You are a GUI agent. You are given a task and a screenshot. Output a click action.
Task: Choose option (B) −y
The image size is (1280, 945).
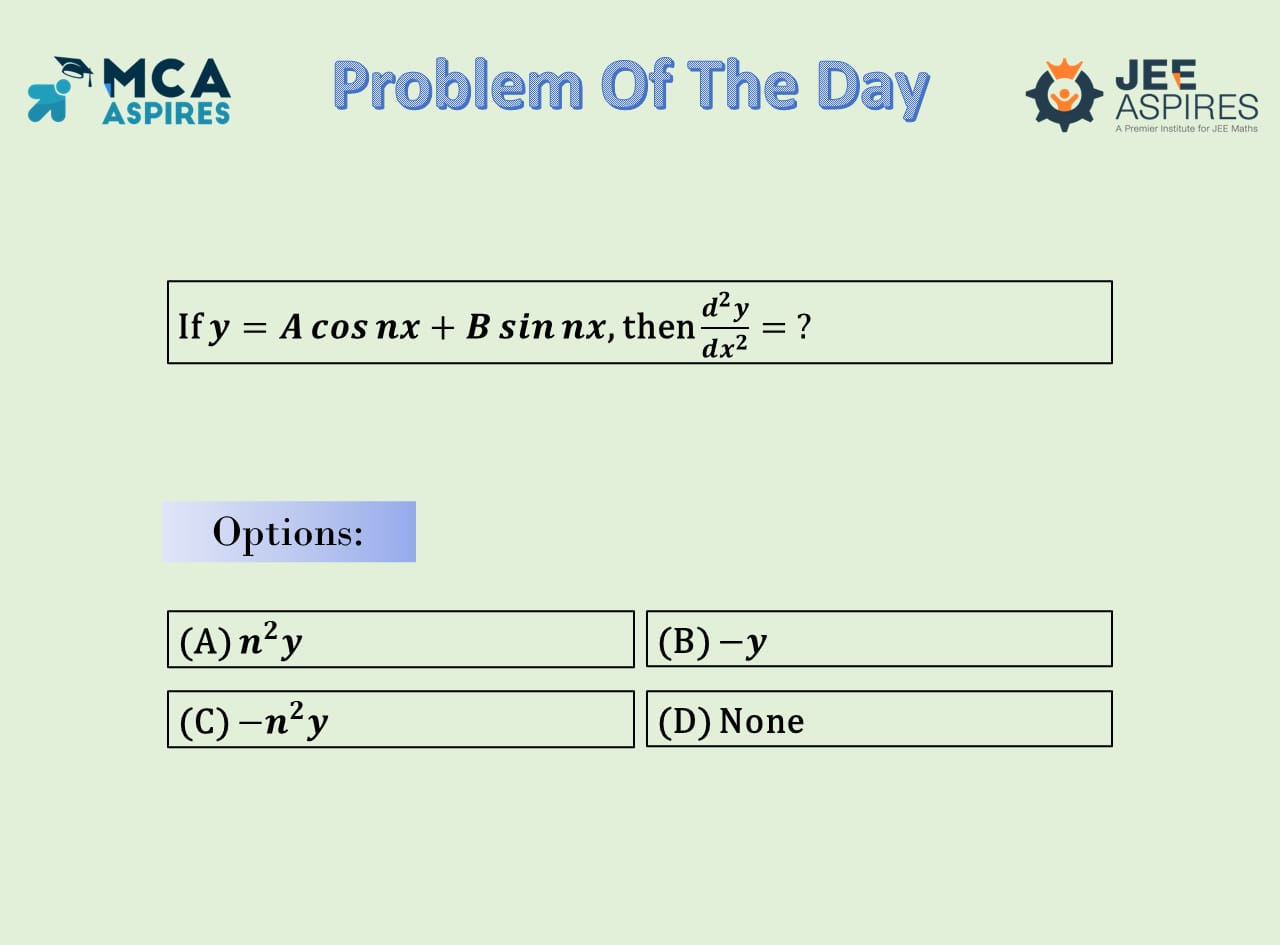click(x=879, y=639)
